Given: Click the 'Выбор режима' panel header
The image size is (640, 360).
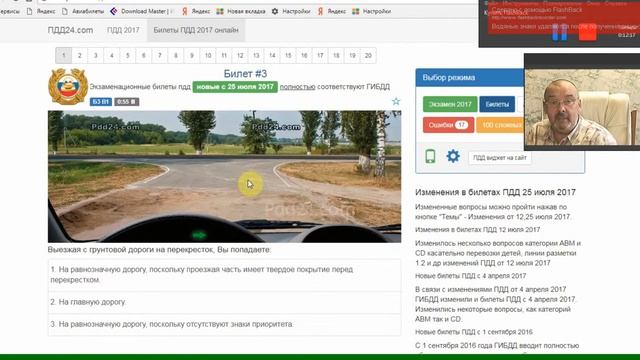Looking at the screenshot, I should 470,78.
